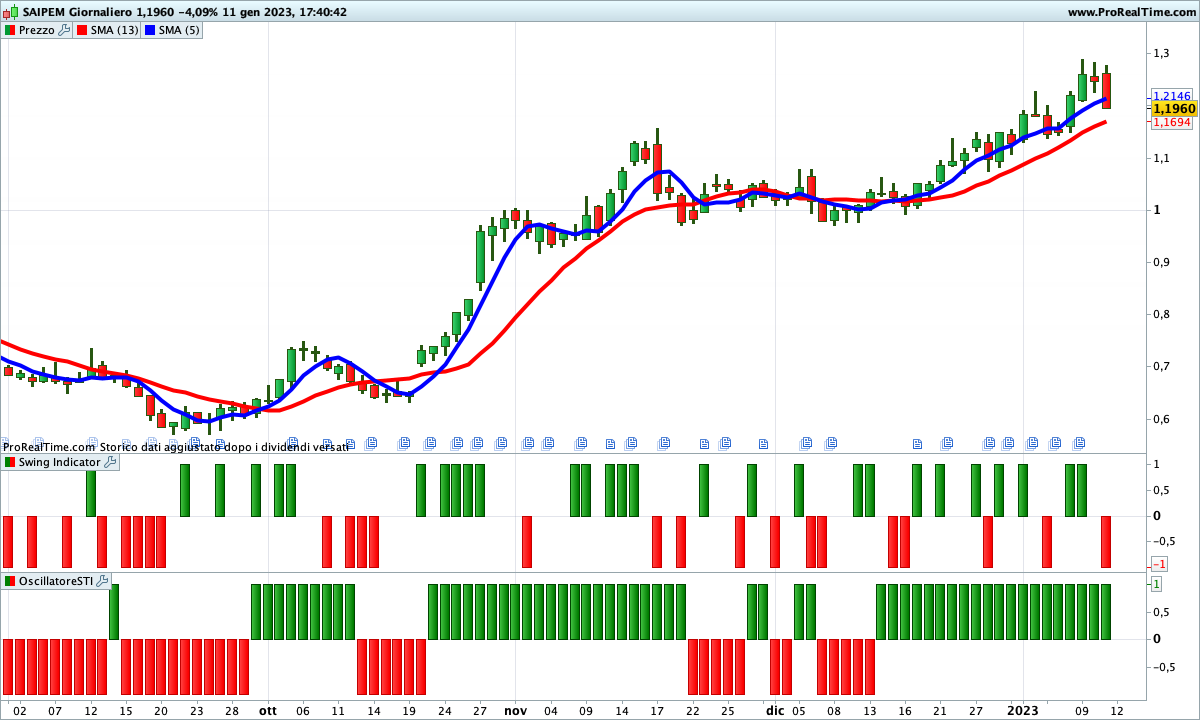Image resolution: width=1200 pixels, height=720 pixels.
Task: Click the red -1 Swing Indicator value tag
Action: (1159, 564)
